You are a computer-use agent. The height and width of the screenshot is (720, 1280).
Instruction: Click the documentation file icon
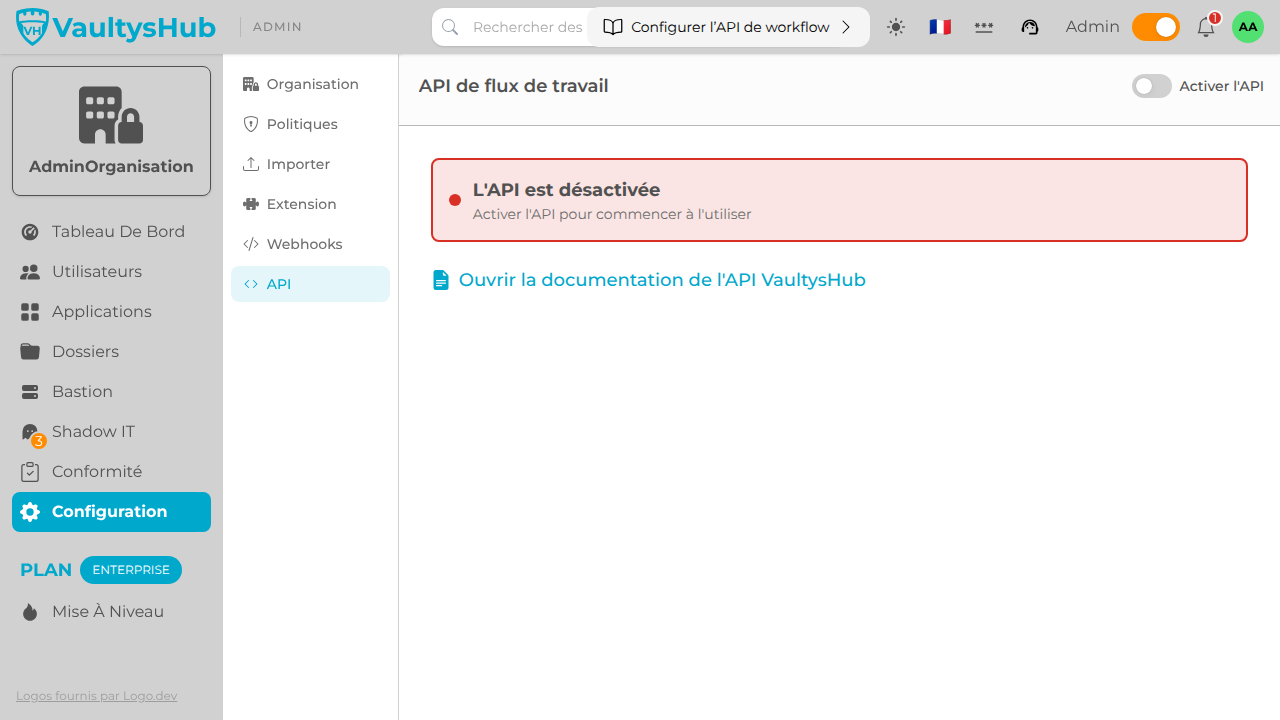(x=440, y=280)
